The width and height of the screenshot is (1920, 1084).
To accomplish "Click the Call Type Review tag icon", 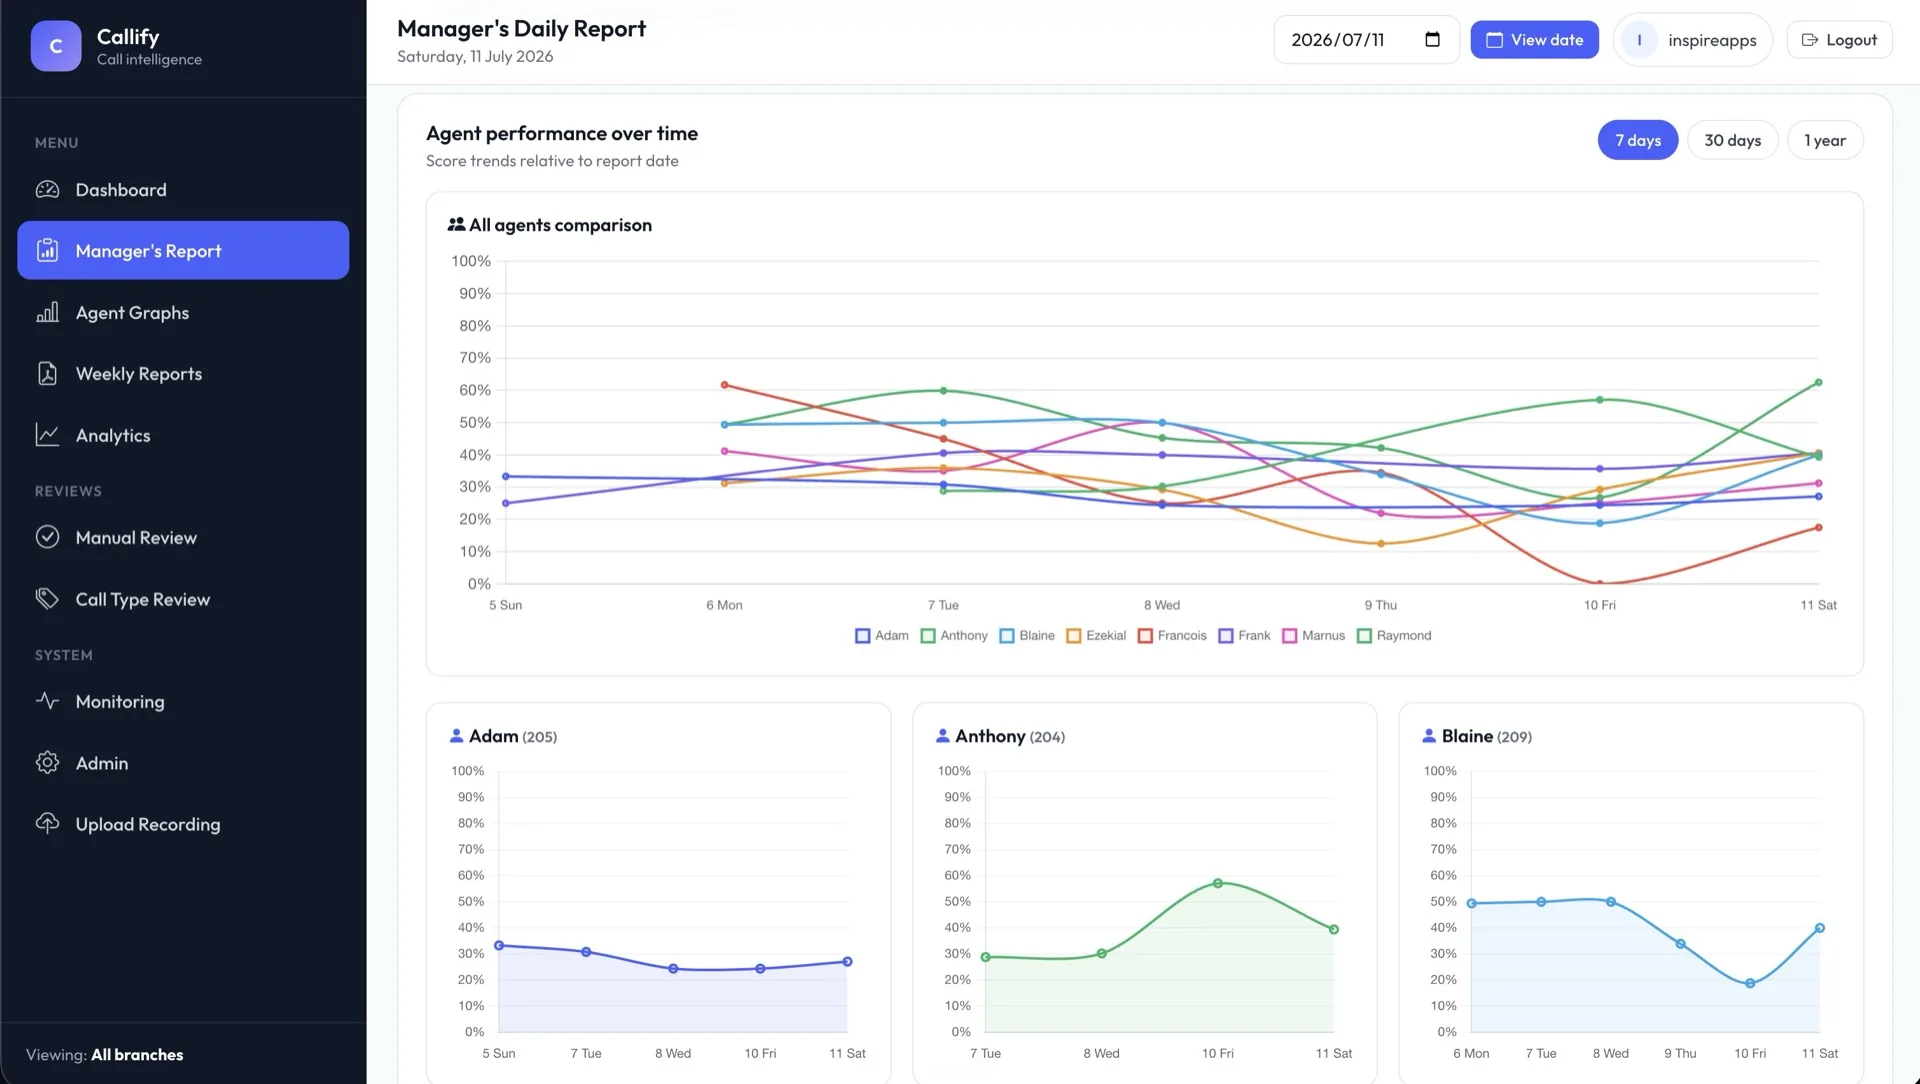I will [47, 599].
